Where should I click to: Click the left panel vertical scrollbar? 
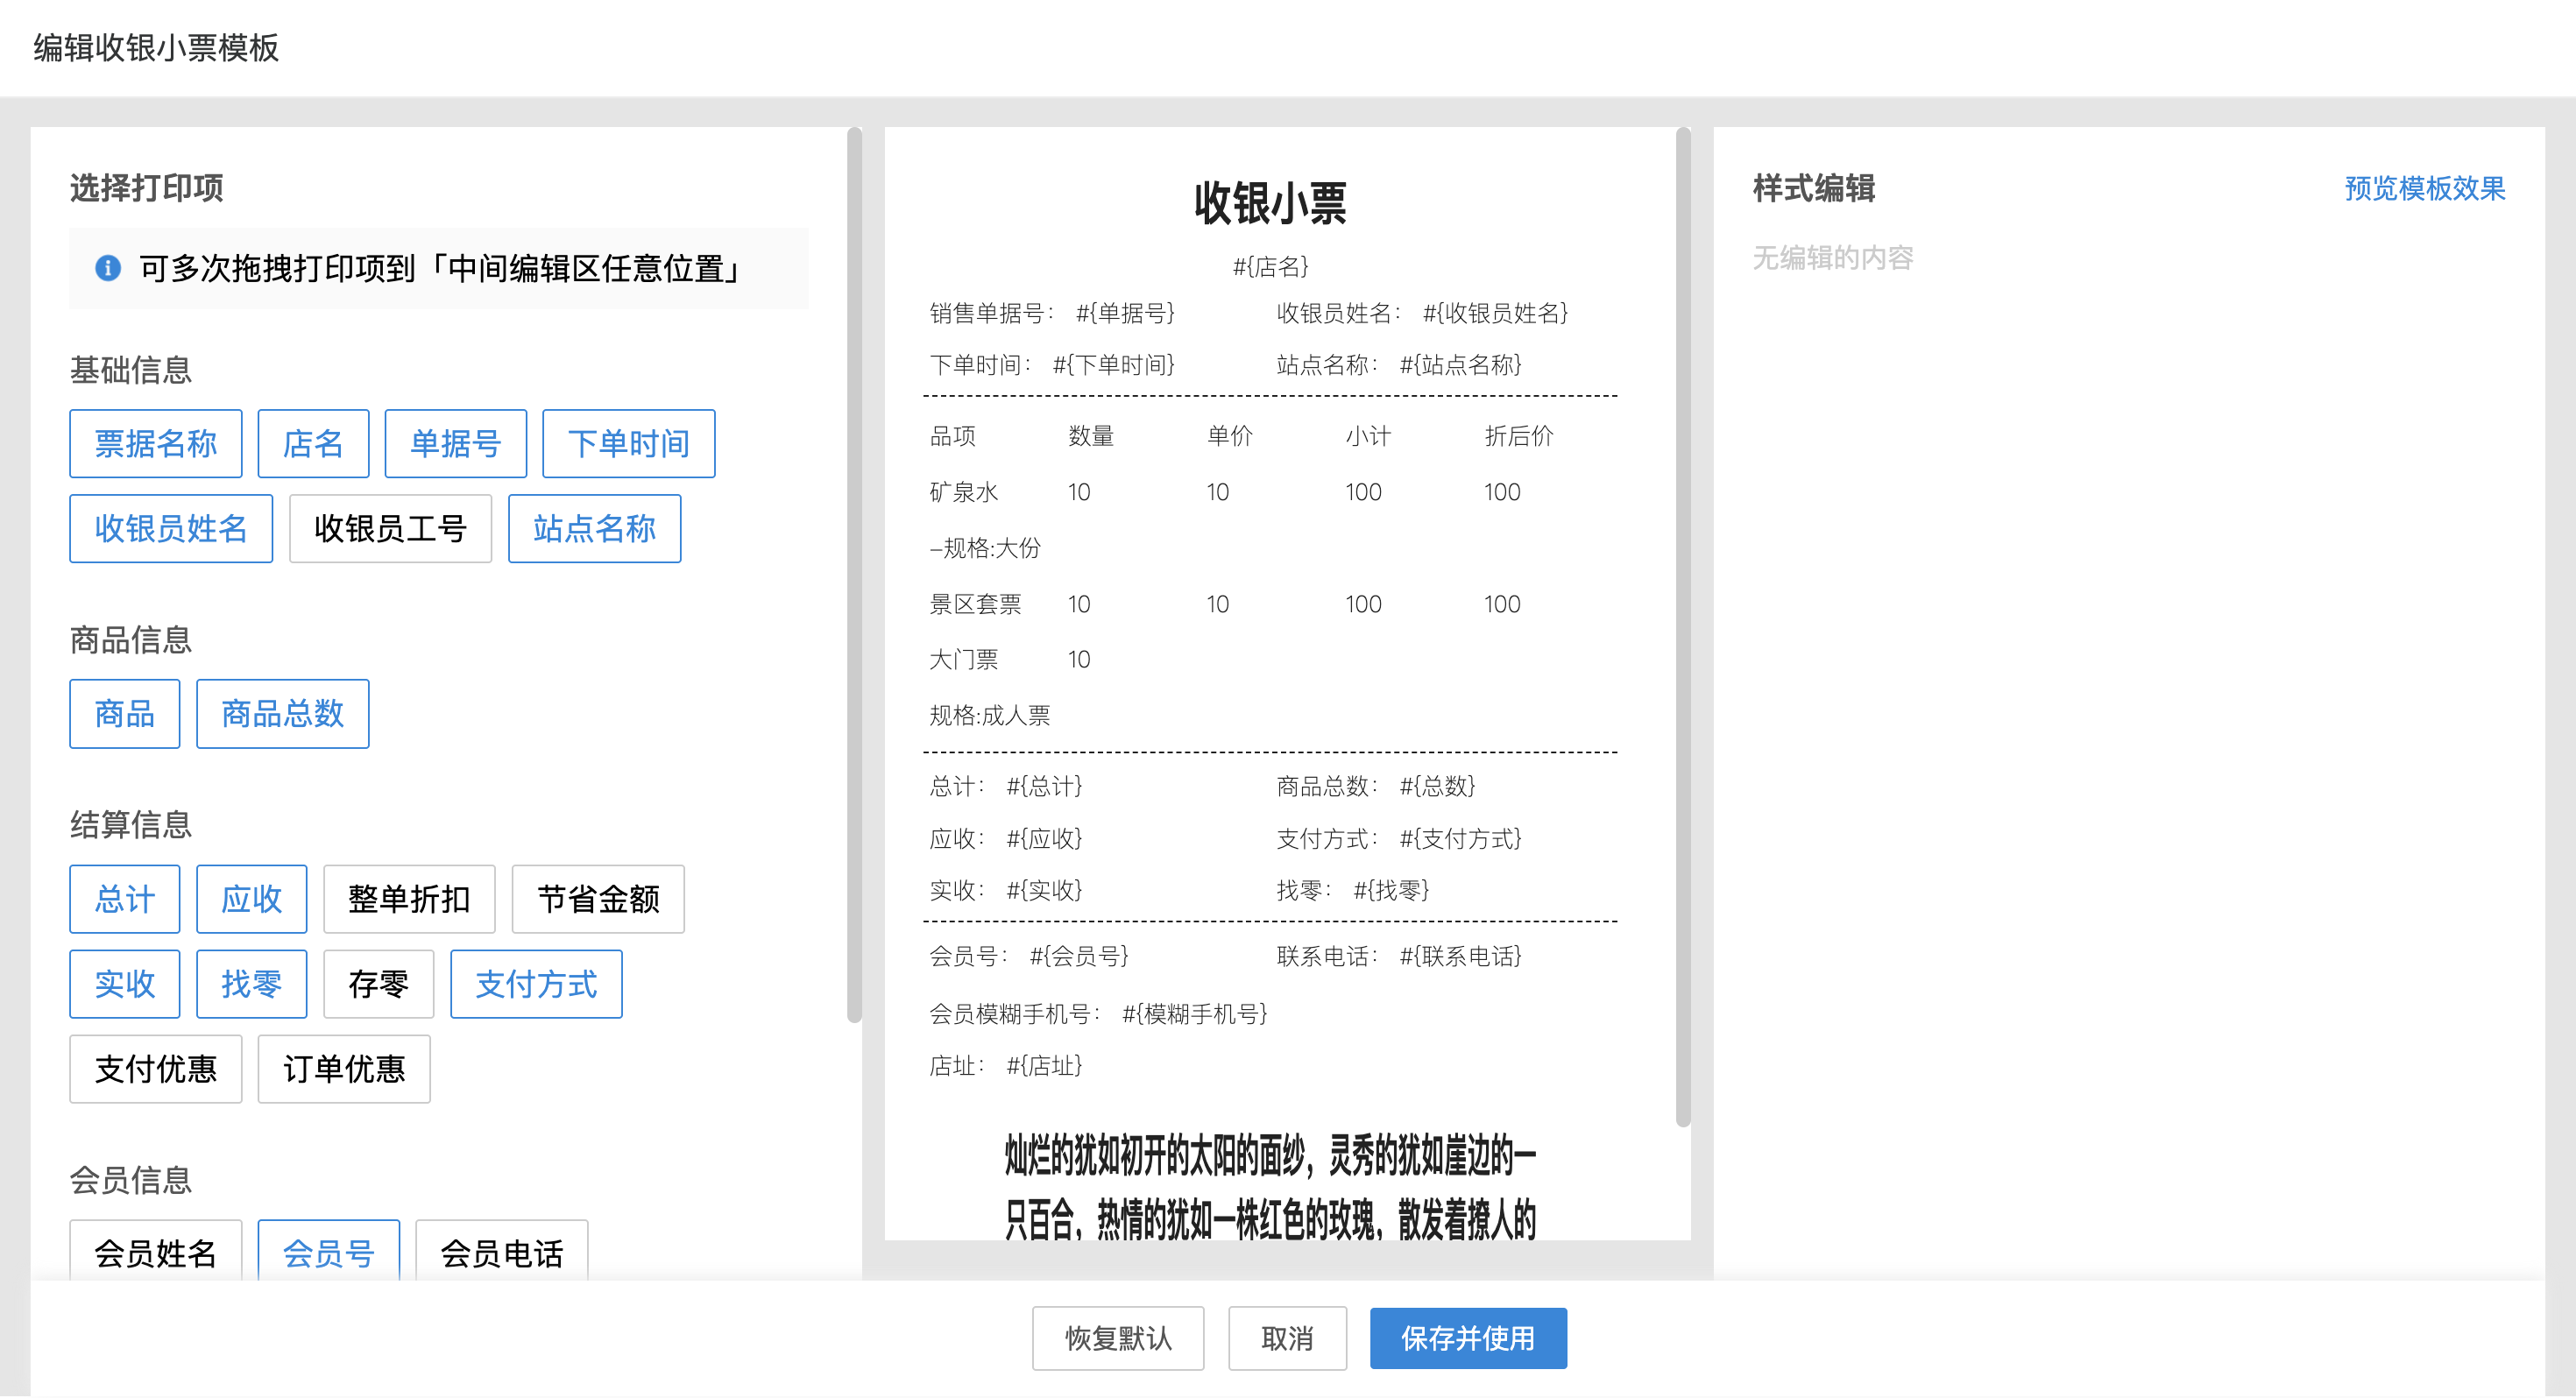click(854, 575)
